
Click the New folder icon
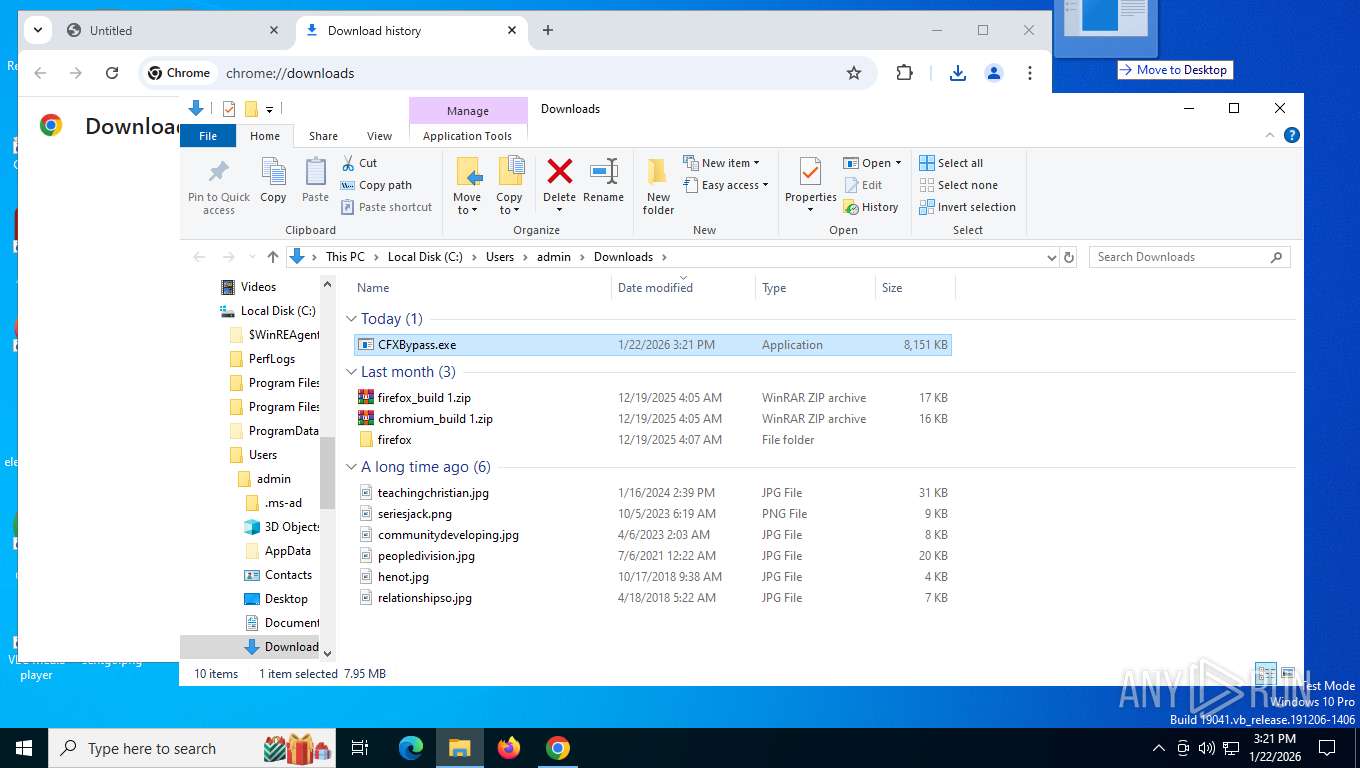click(658, 172)
